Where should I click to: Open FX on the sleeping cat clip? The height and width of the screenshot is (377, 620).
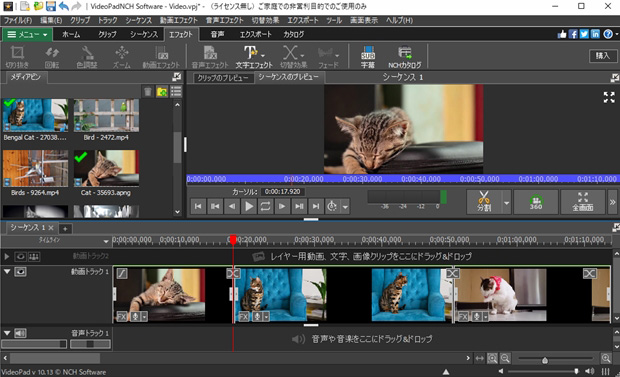coord(122,316)
